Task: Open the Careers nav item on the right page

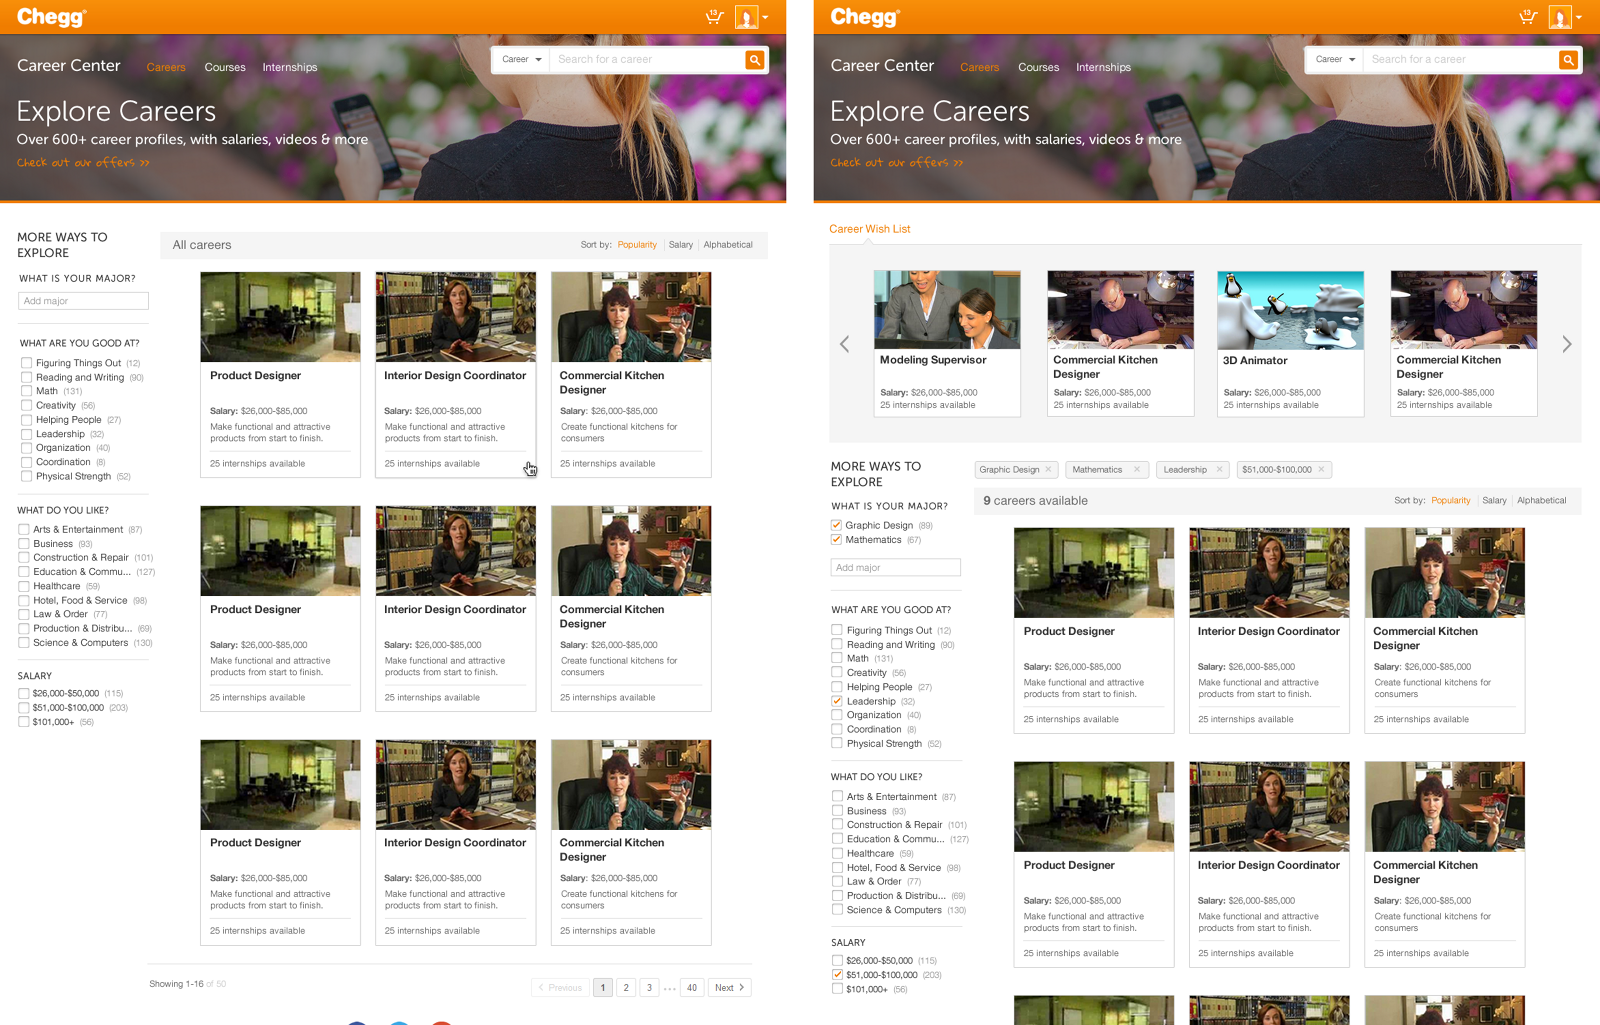Action: pyautogui.click(x=980, y=67)
